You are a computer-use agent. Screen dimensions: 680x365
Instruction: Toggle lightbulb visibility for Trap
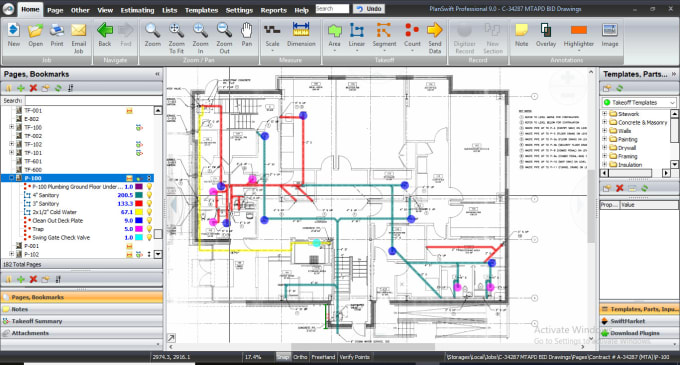pyautogui.click(x=149, y=229)
